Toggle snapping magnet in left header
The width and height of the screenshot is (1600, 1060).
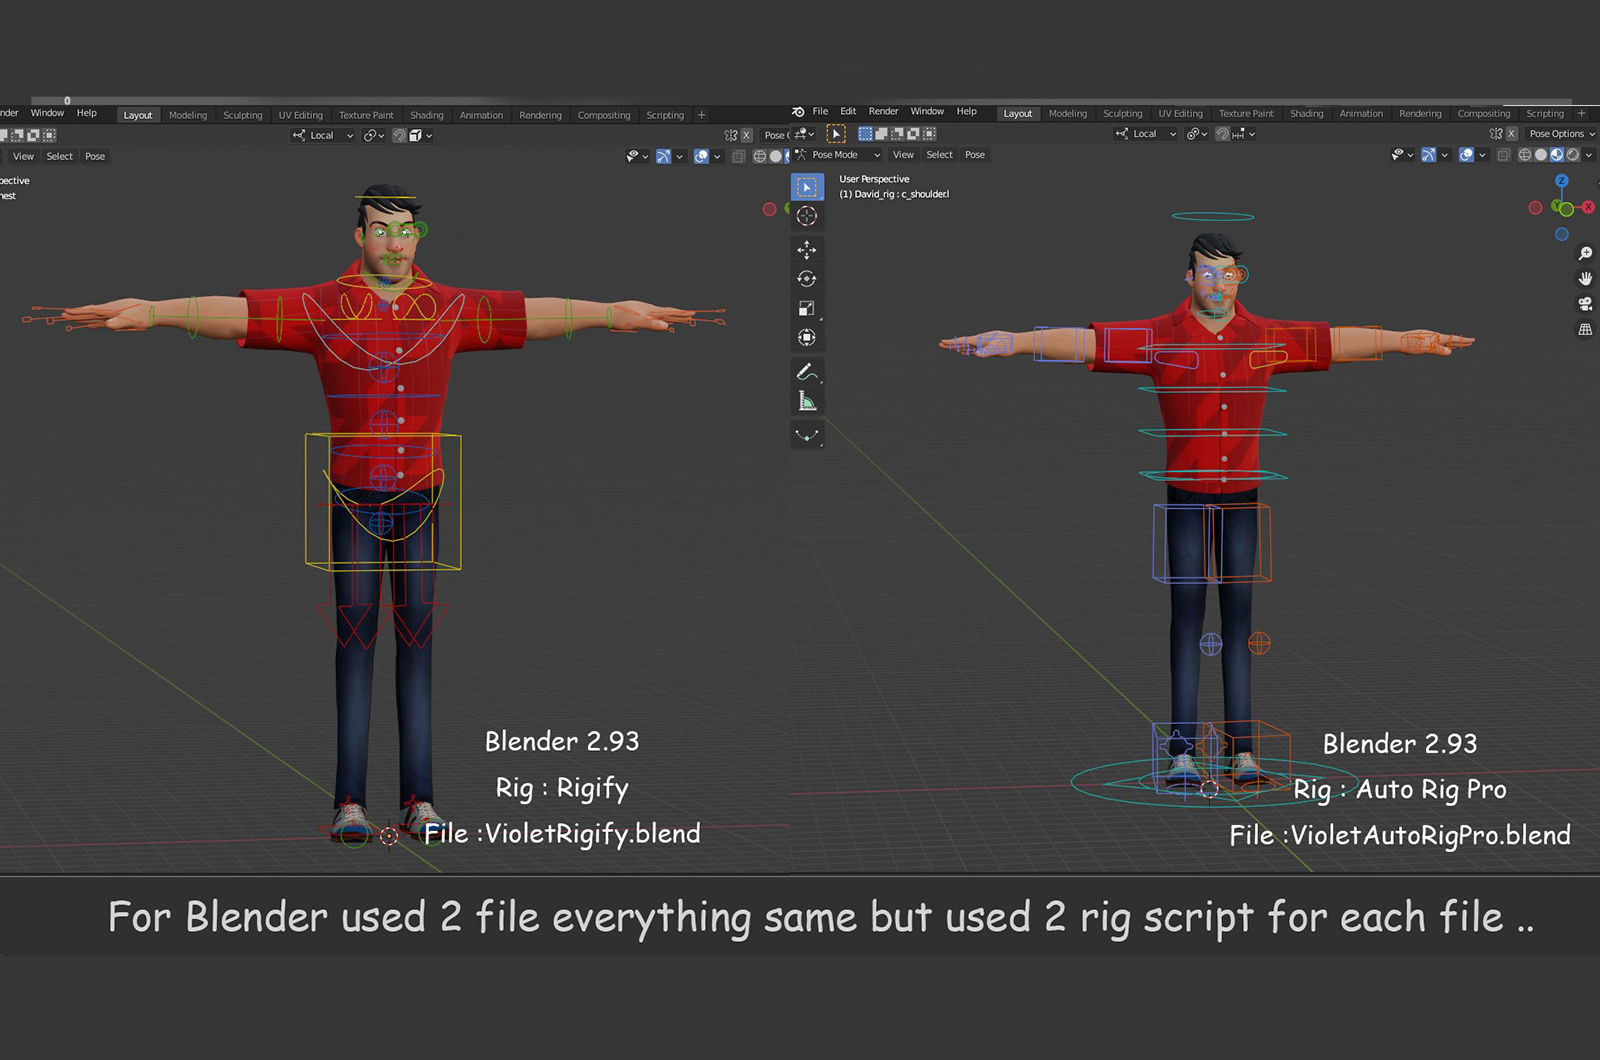[400, 135]
